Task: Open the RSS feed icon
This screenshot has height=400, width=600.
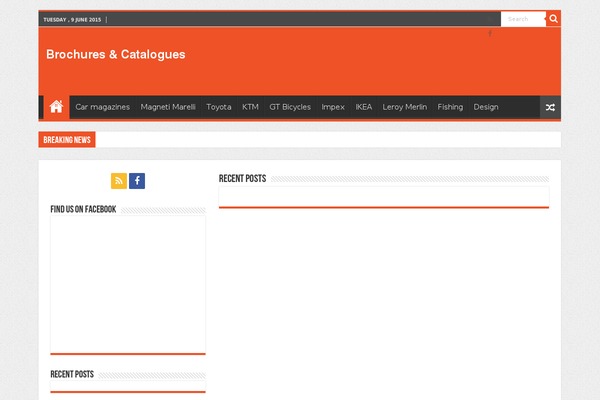Action: point(119,181)
